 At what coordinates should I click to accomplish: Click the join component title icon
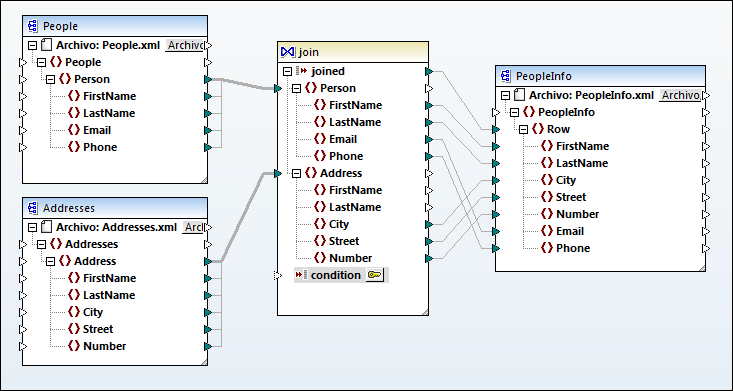tap(287, 52)
